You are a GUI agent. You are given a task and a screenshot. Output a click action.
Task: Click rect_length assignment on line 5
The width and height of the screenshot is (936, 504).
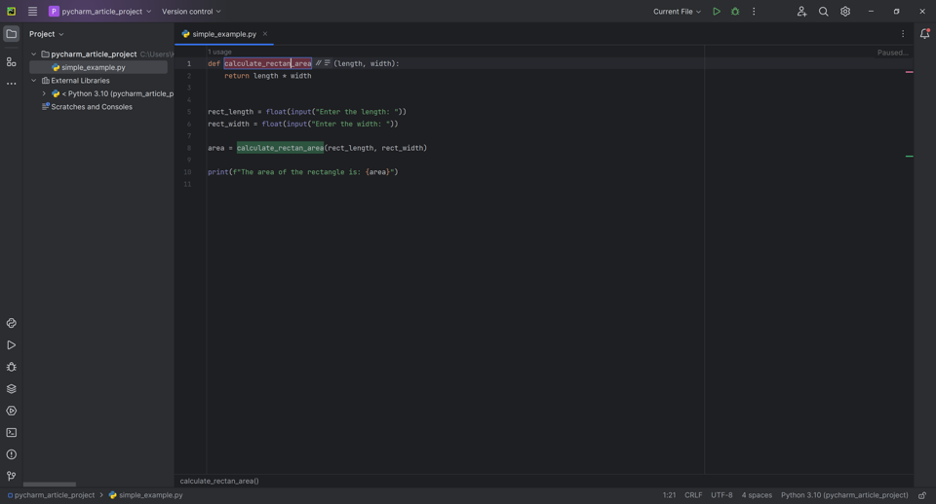tap(307, 112)
